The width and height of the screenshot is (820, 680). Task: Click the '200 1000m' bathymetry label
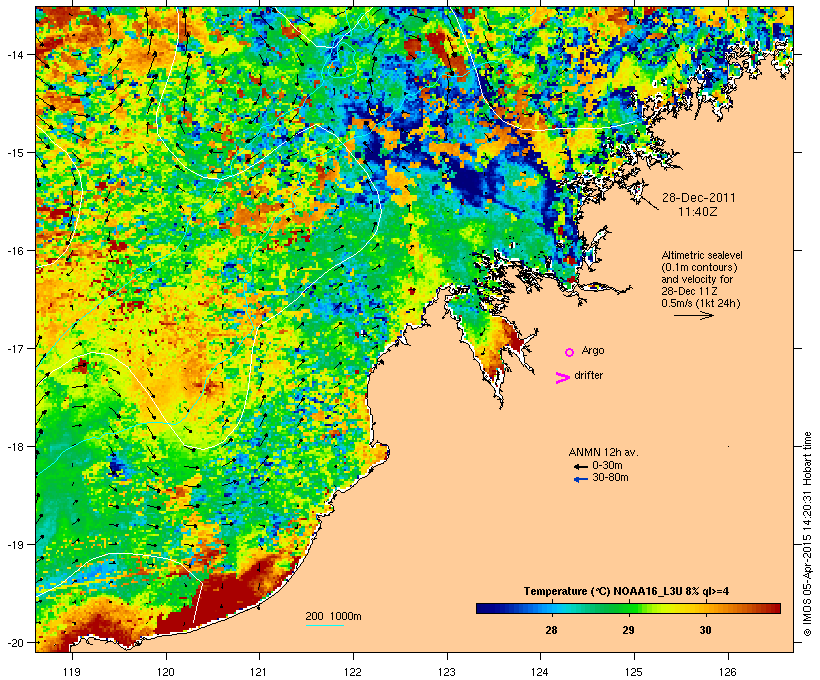coord(333,616)
